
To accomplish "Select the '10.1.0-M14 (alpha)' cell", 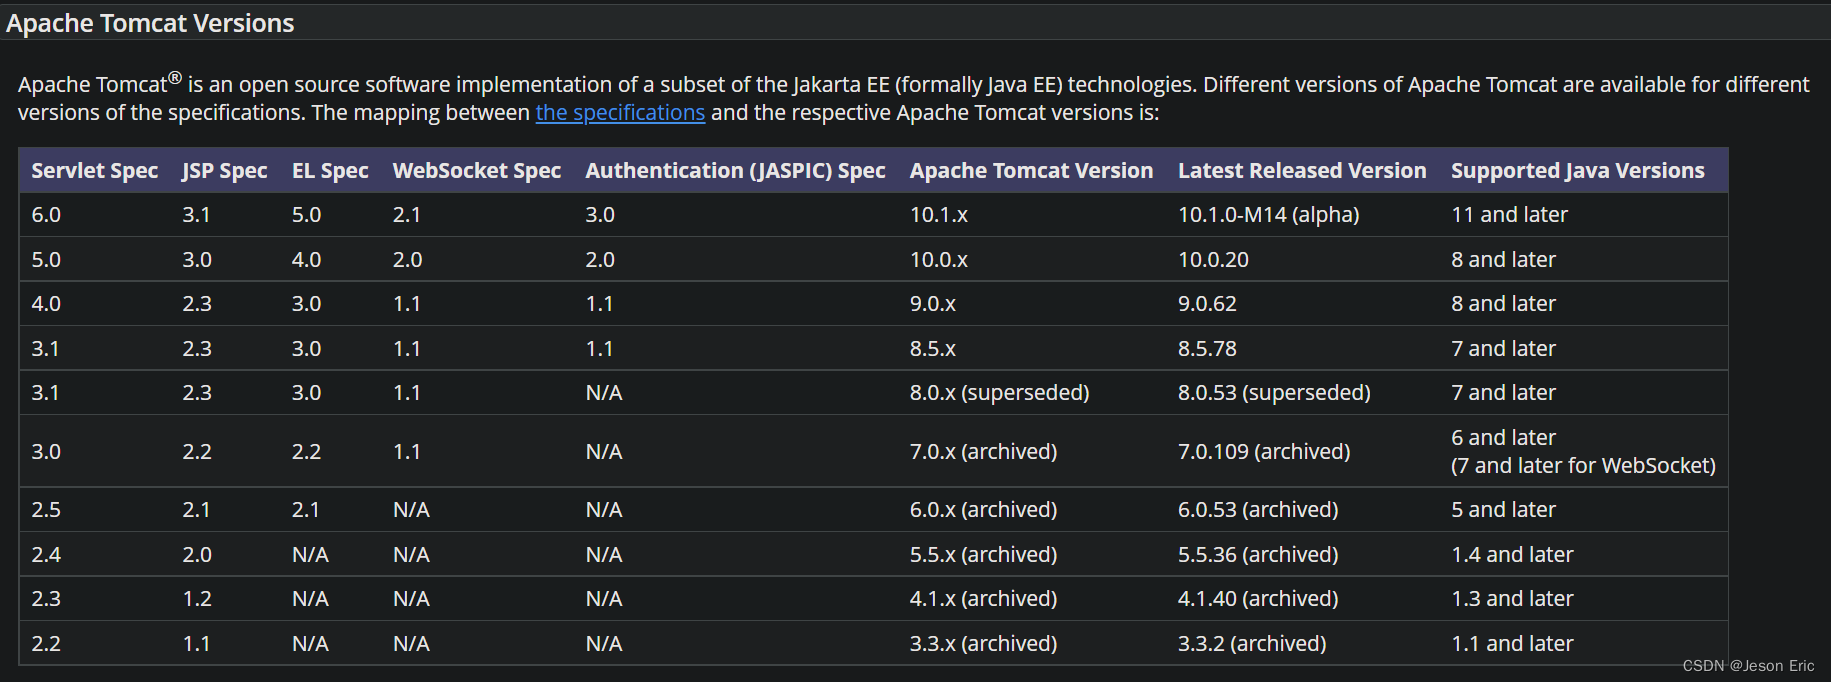I will pos(1269,215).
